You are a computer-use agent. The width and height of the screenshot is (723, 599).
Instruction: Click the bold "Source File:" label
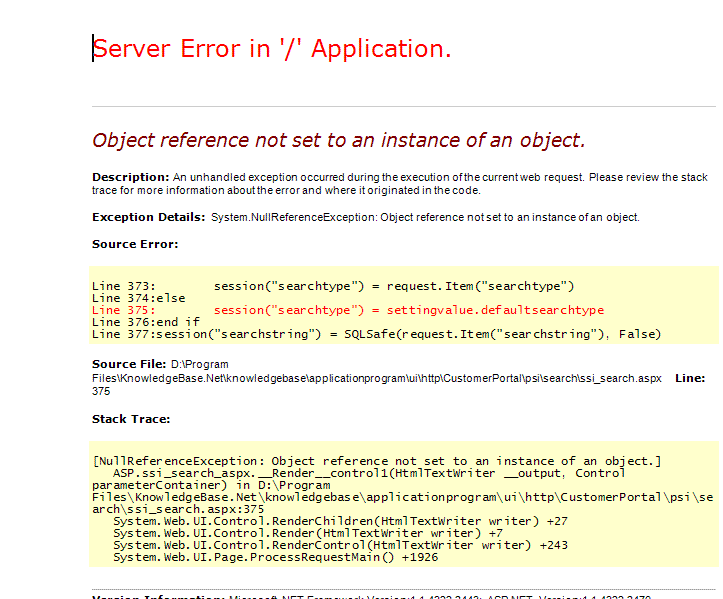[130, 365]
